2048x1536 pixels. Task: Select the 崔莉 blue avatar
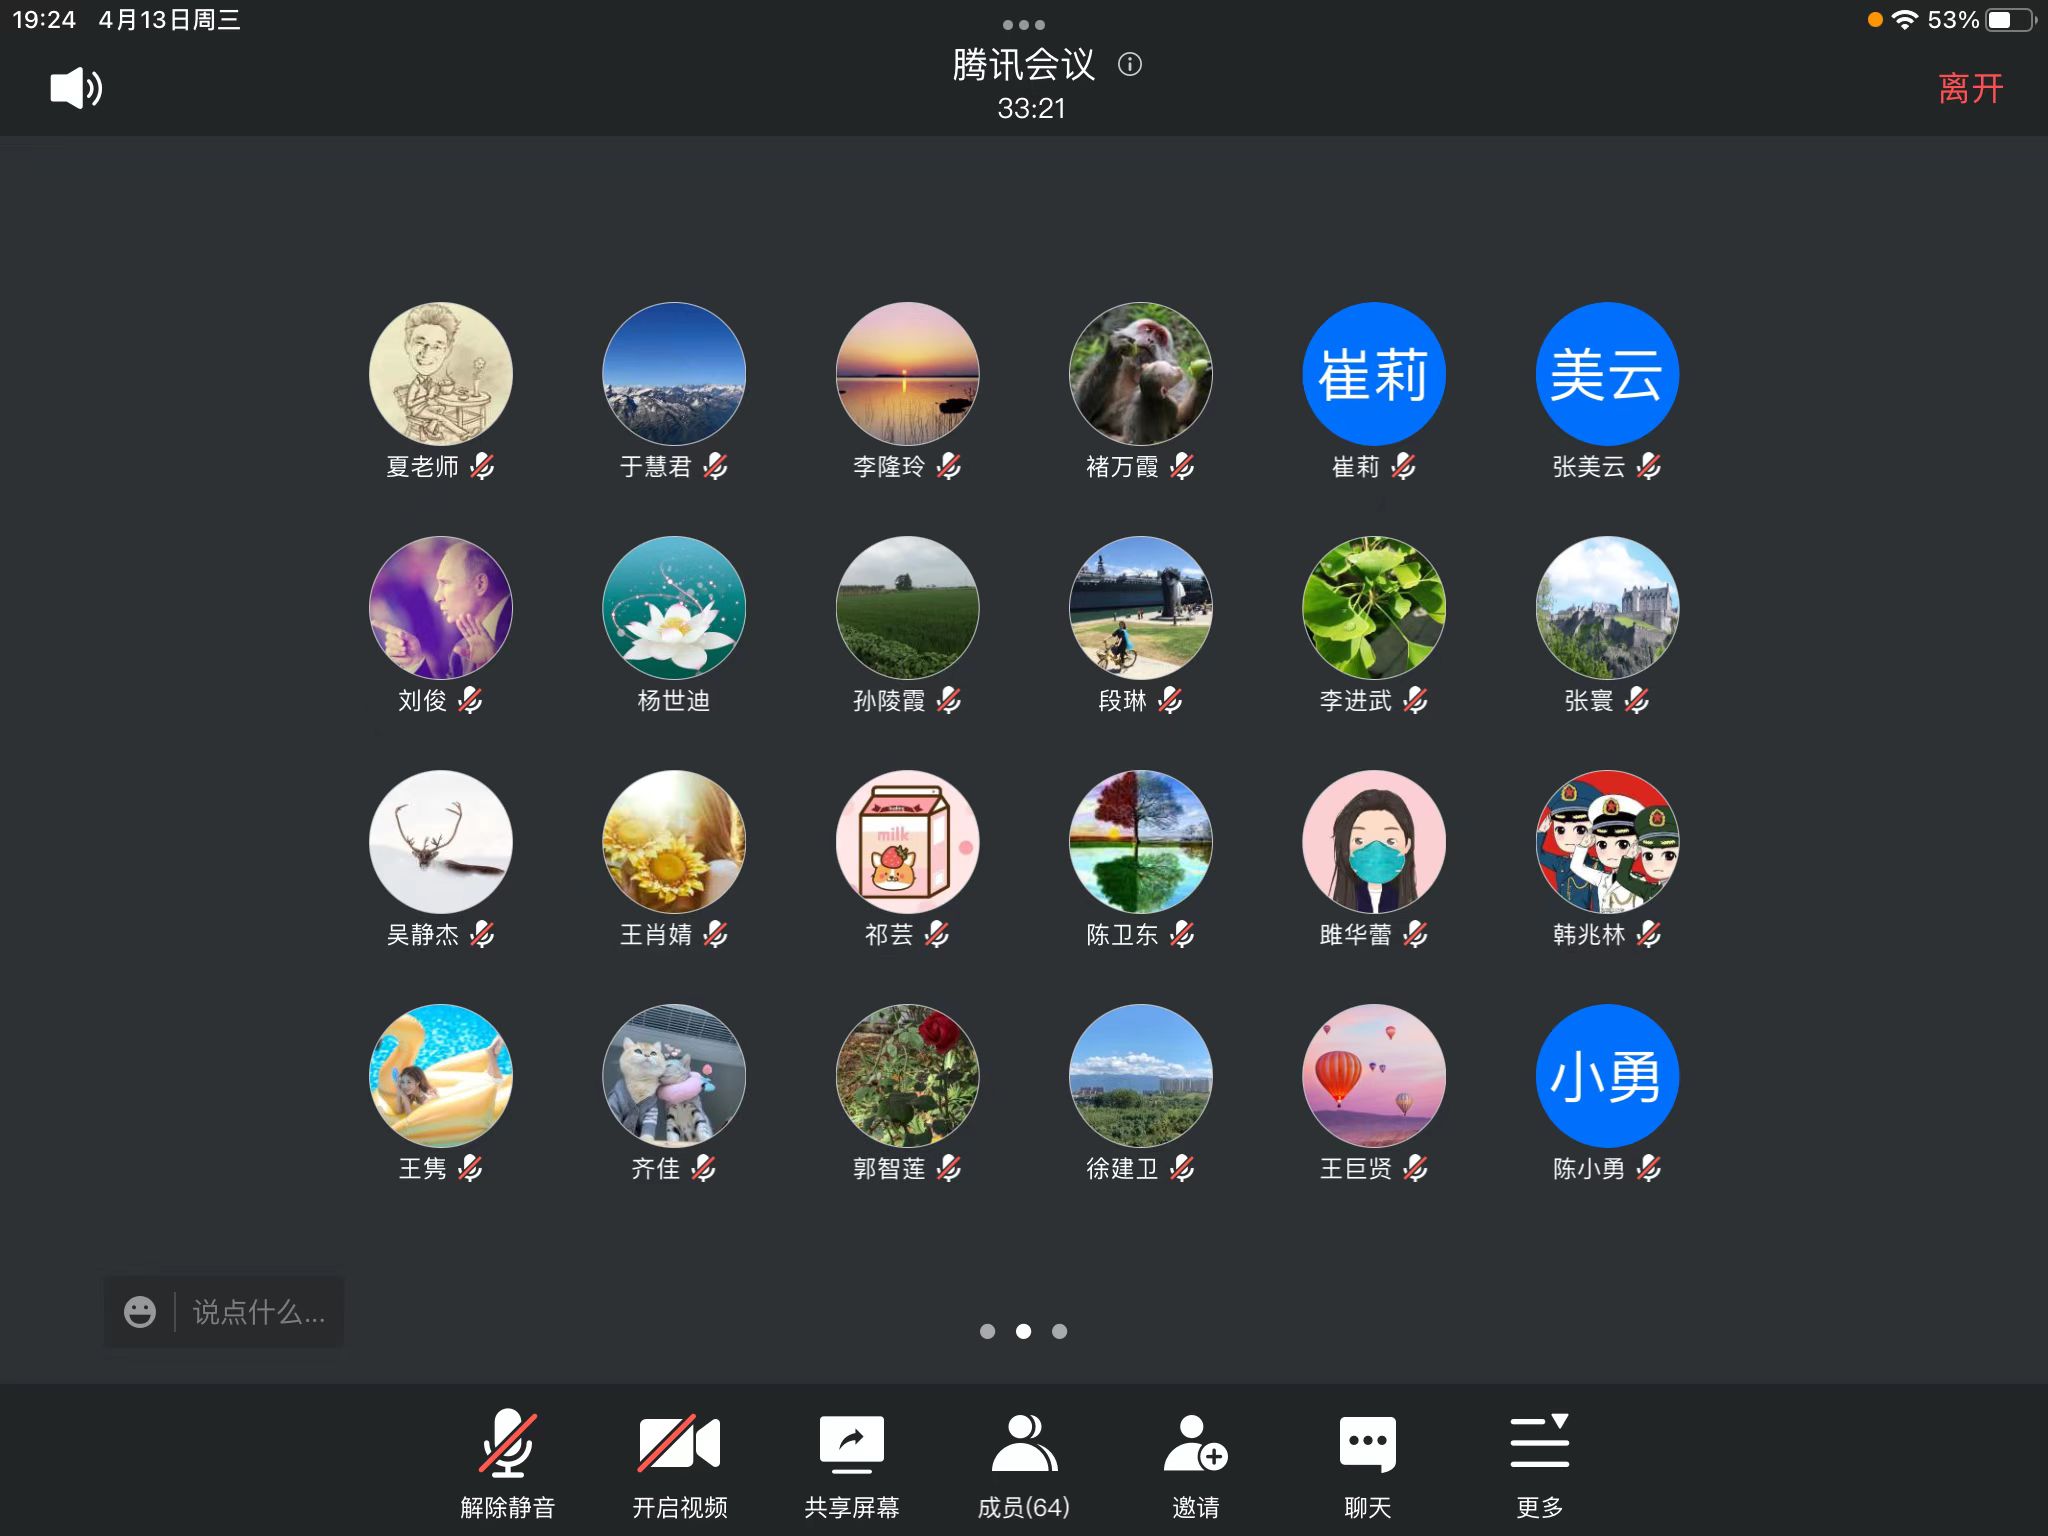click(1373, 374)
